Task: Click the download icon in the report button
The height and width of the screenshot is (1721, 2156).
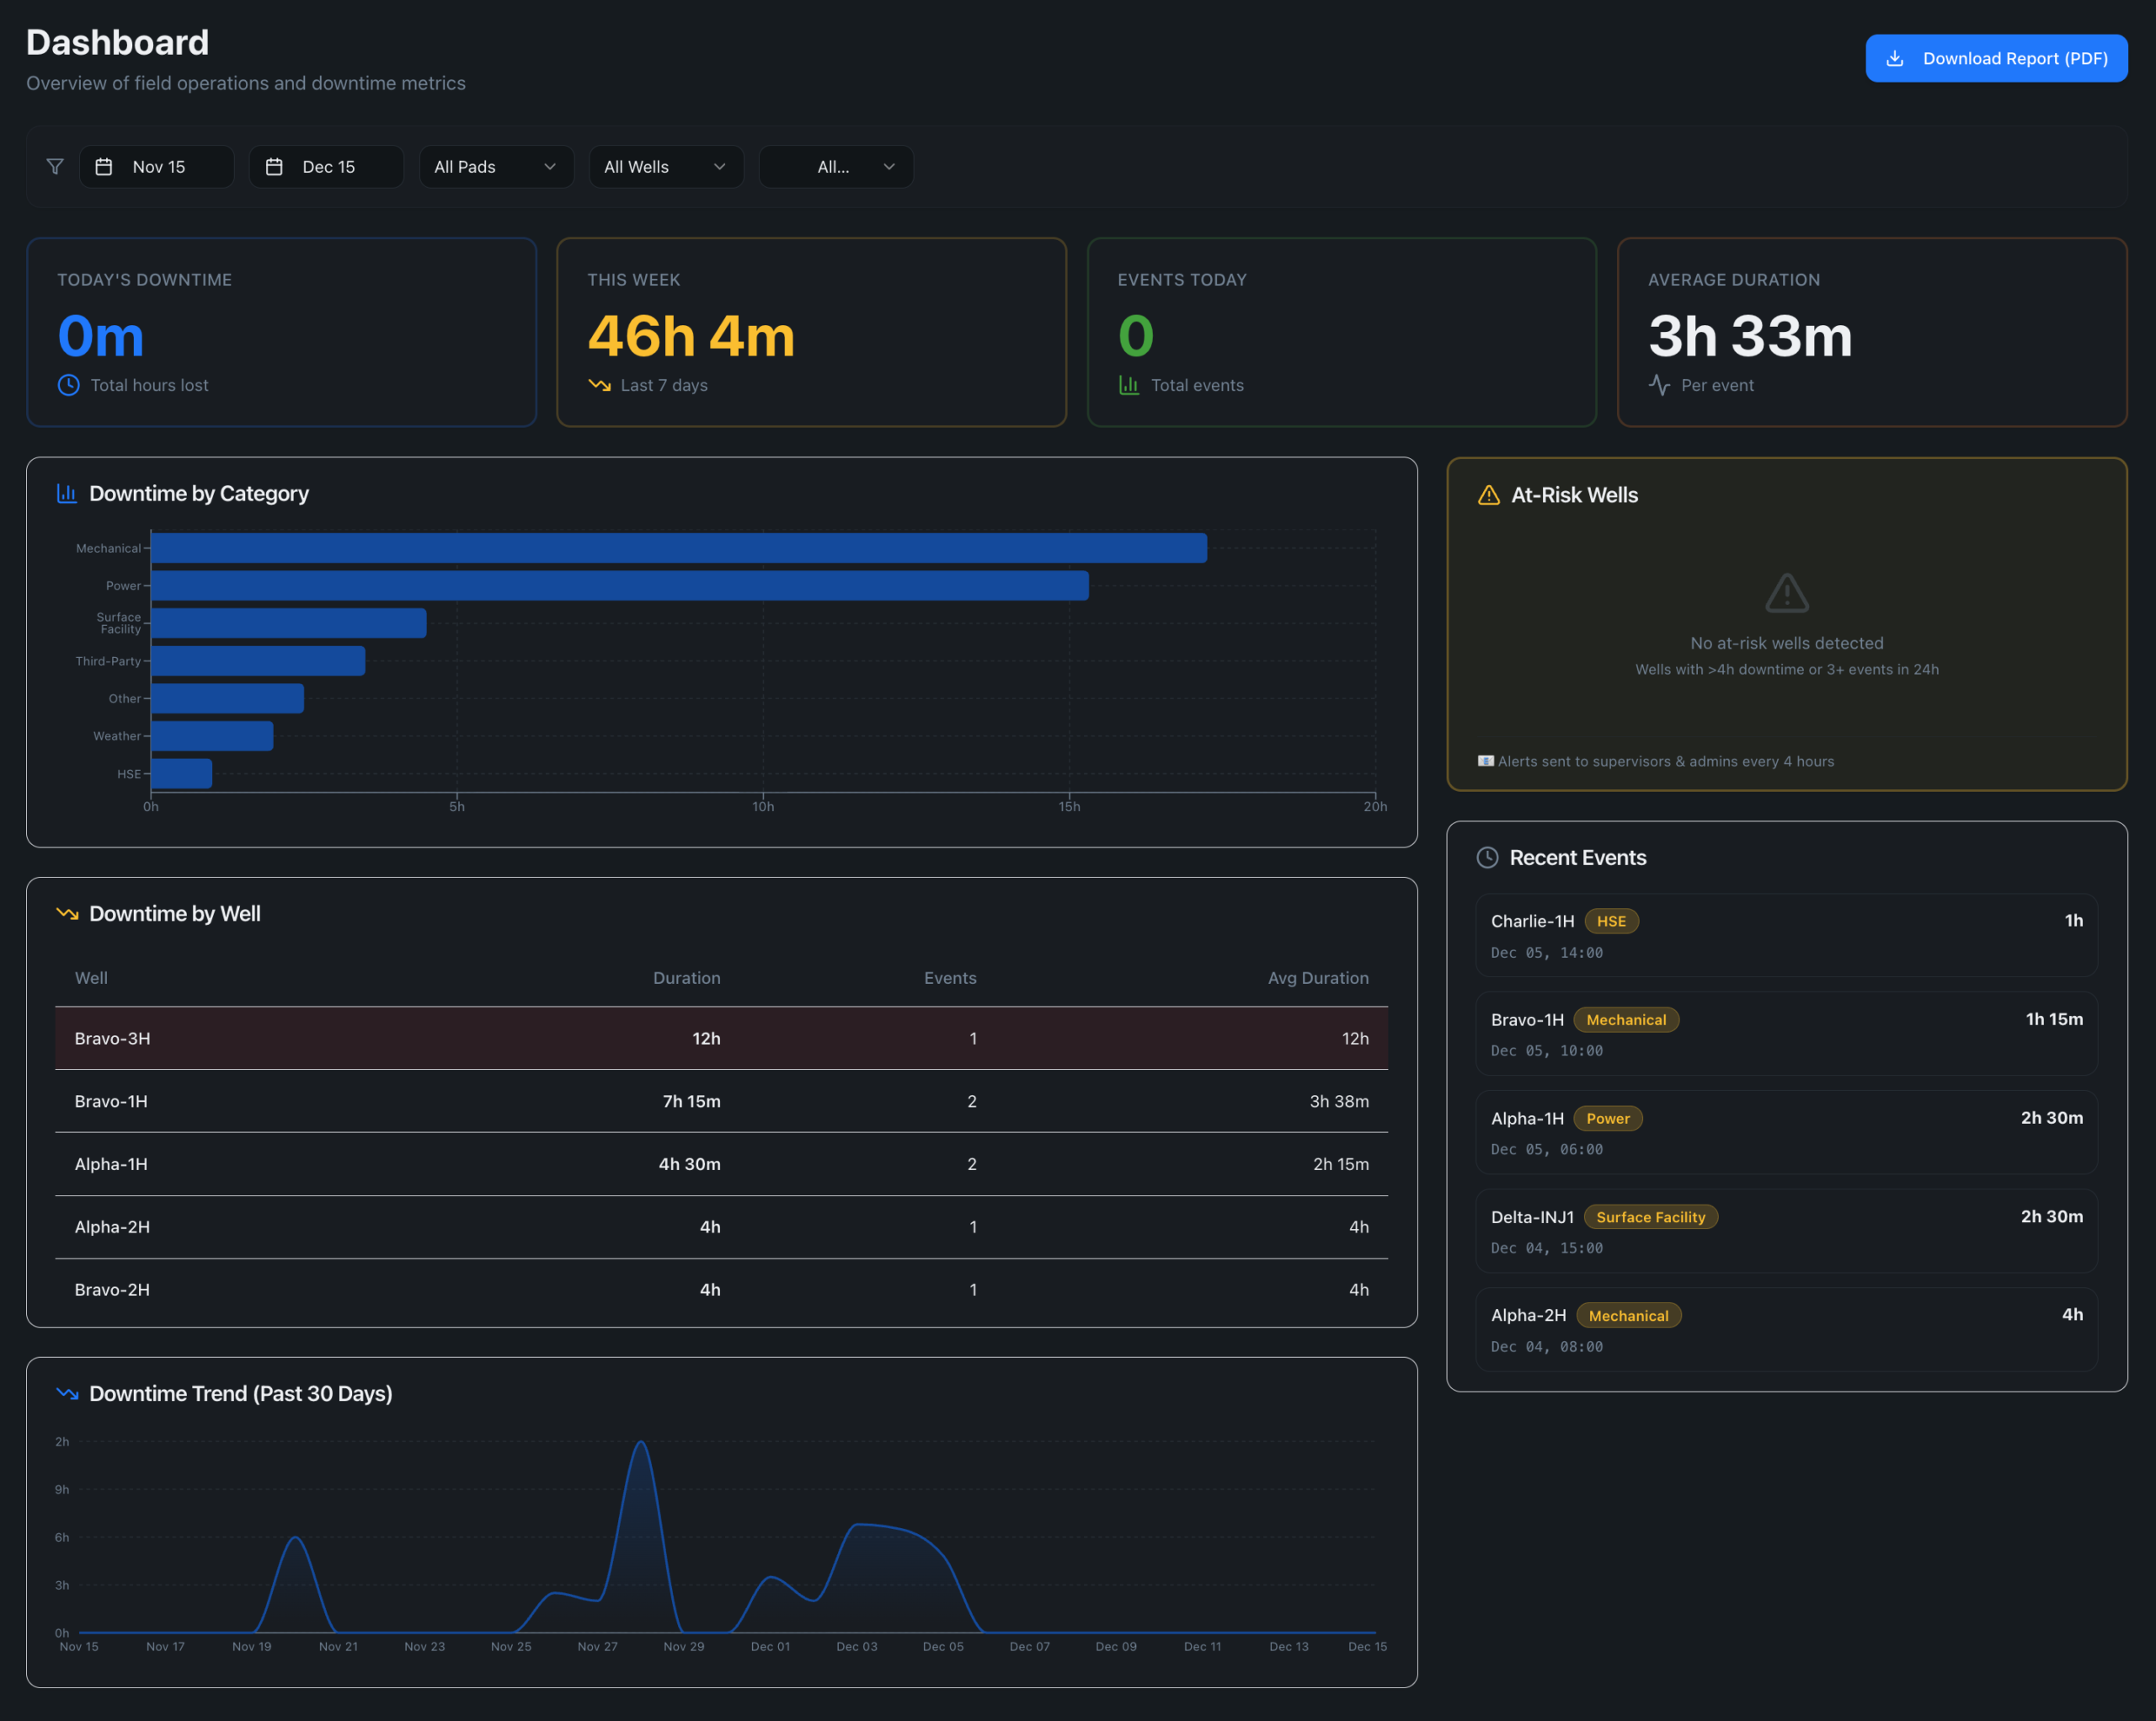Action: pos(1894,59)
